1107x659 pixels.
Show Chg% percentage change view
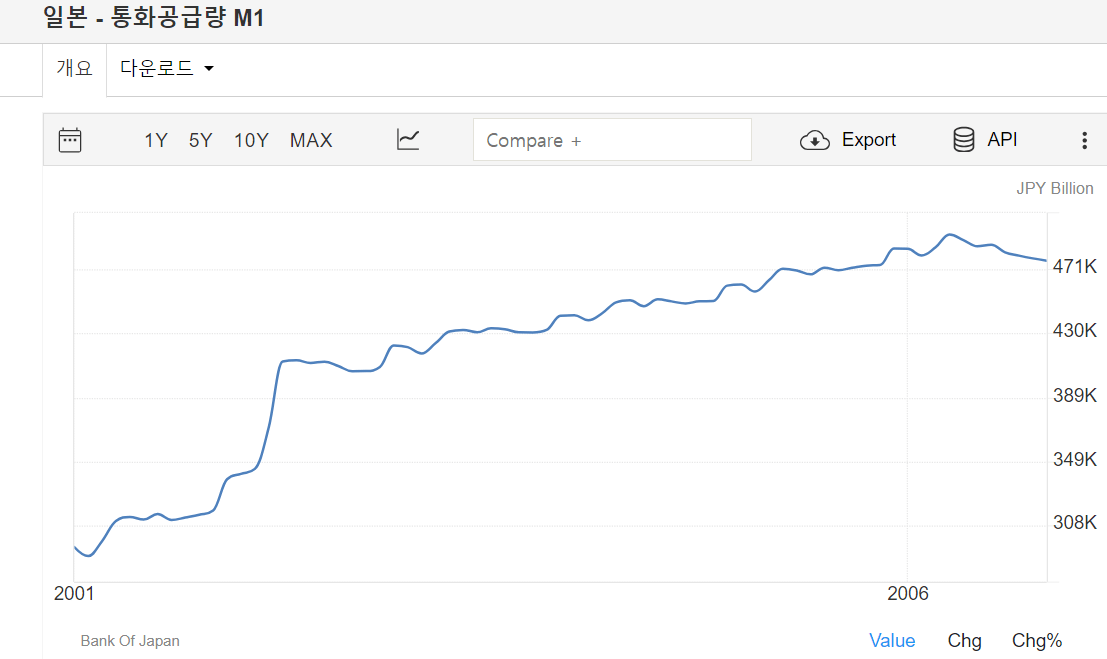coord(1037,641)
